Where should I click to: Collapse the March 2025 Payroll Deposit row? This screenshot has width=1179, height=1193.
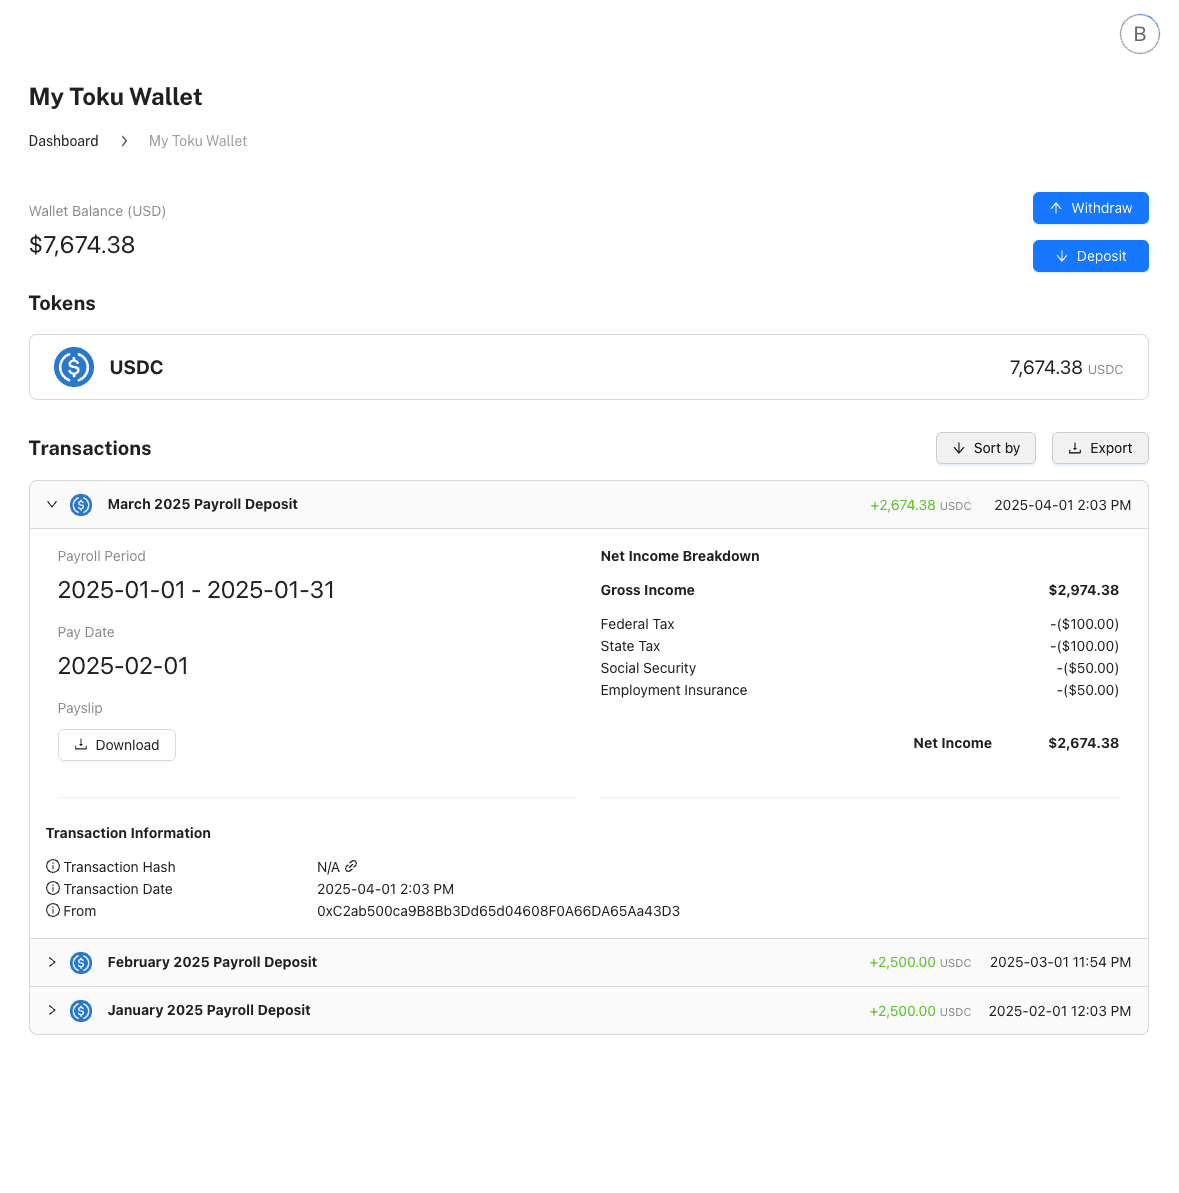[x=52, y=505]
